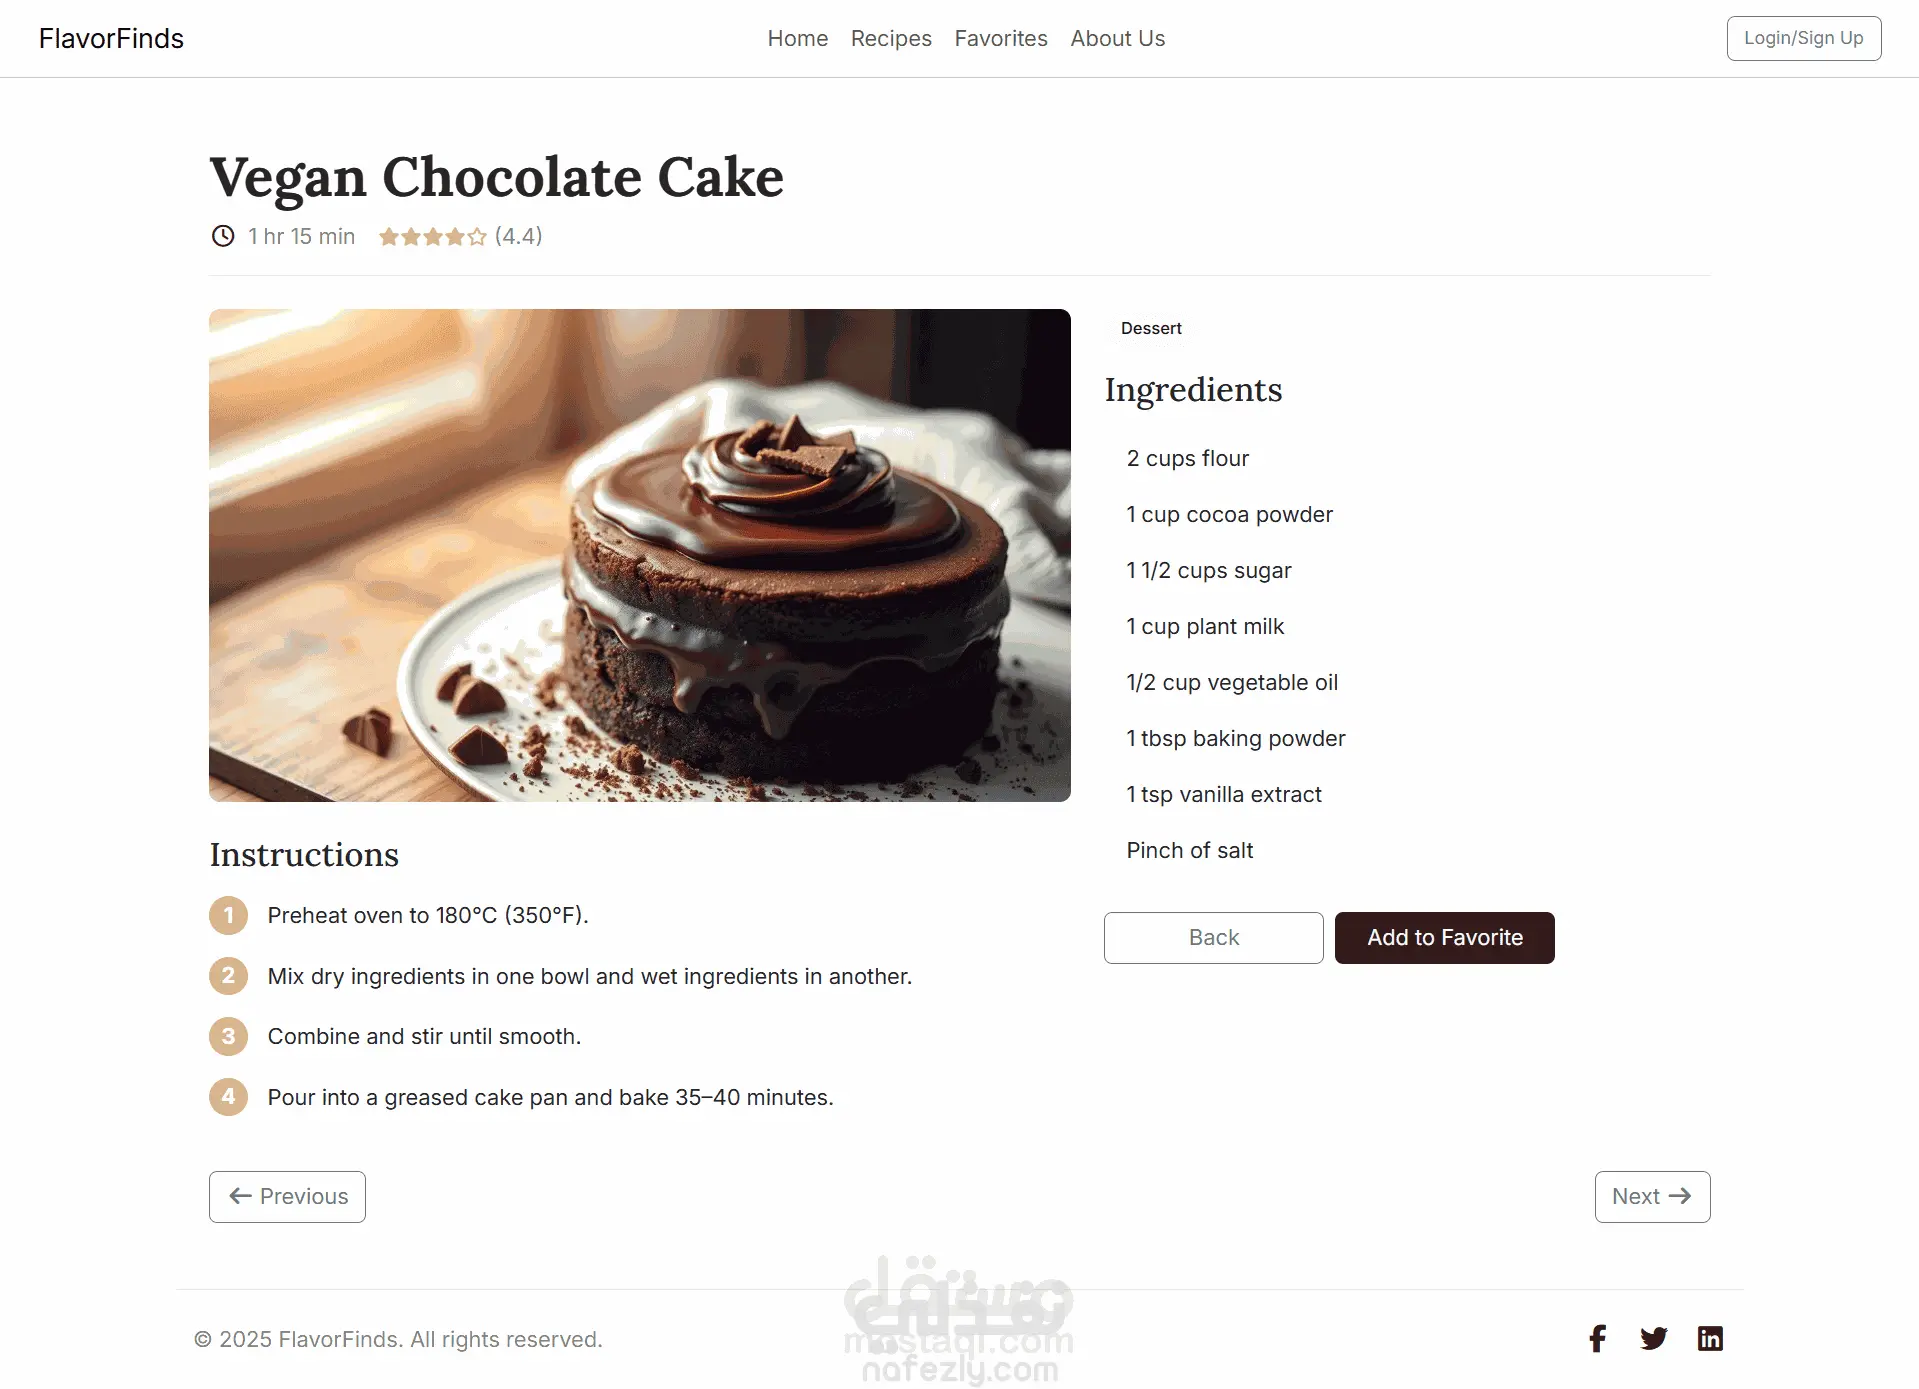Screen dimensions: 1919x1389
Task: Open the Twitter bird icon
Action: 1653,1338
